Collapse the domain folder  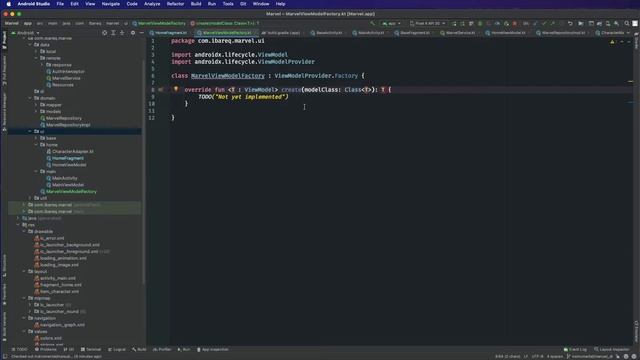tap(30, 98)
